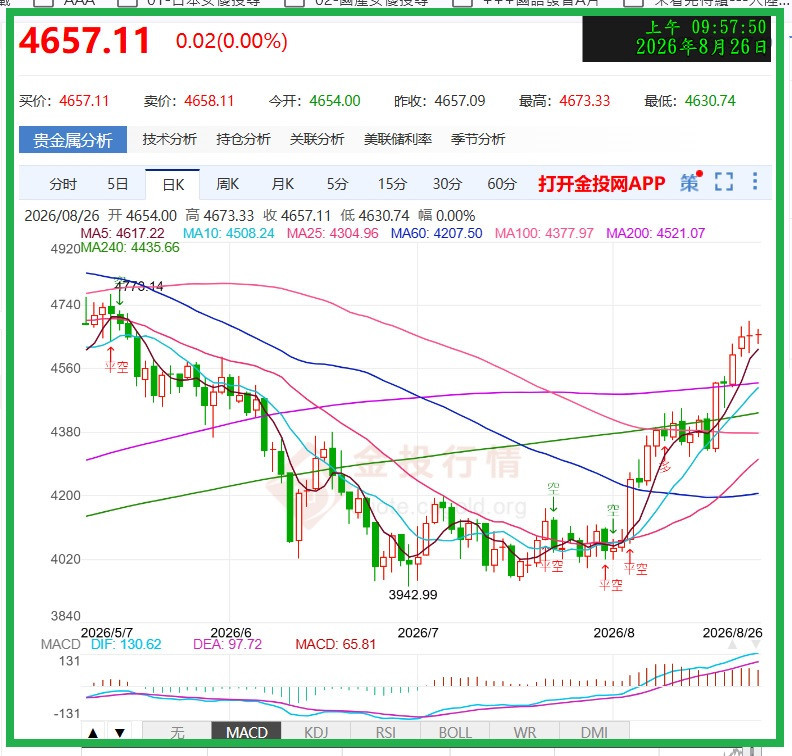792x756 pixels.
Task: Open the three-dot more options menu
Action: 755,181
